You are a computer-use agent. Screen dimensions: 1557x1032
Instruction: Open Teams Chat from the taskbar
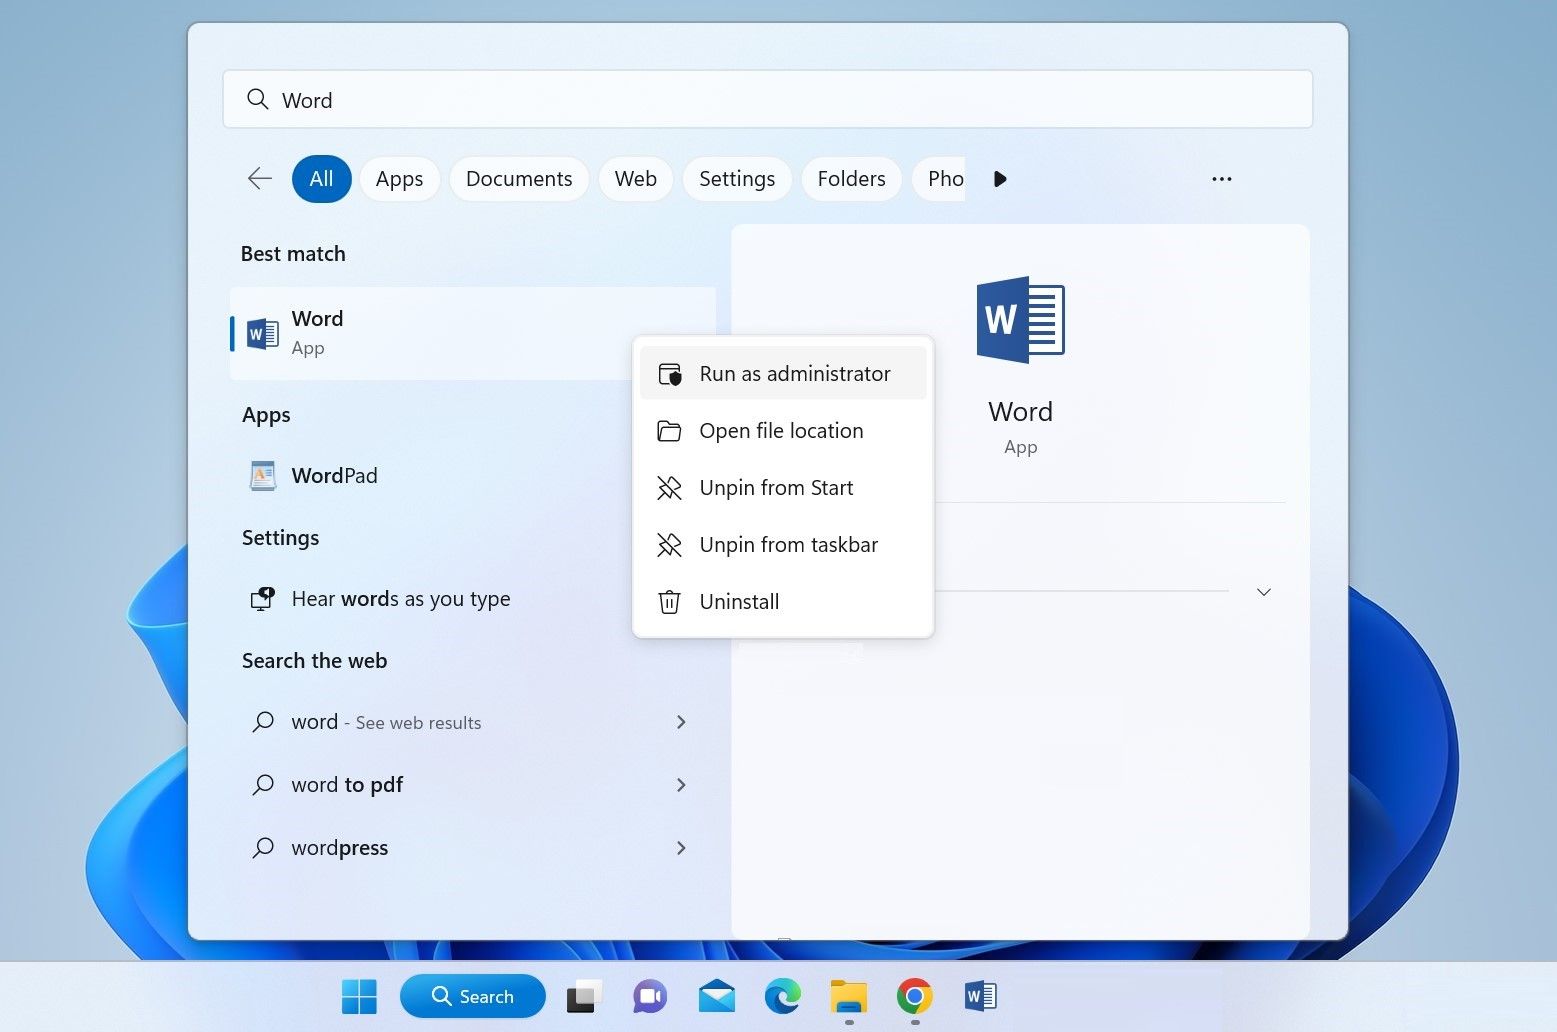pos(649,996)
